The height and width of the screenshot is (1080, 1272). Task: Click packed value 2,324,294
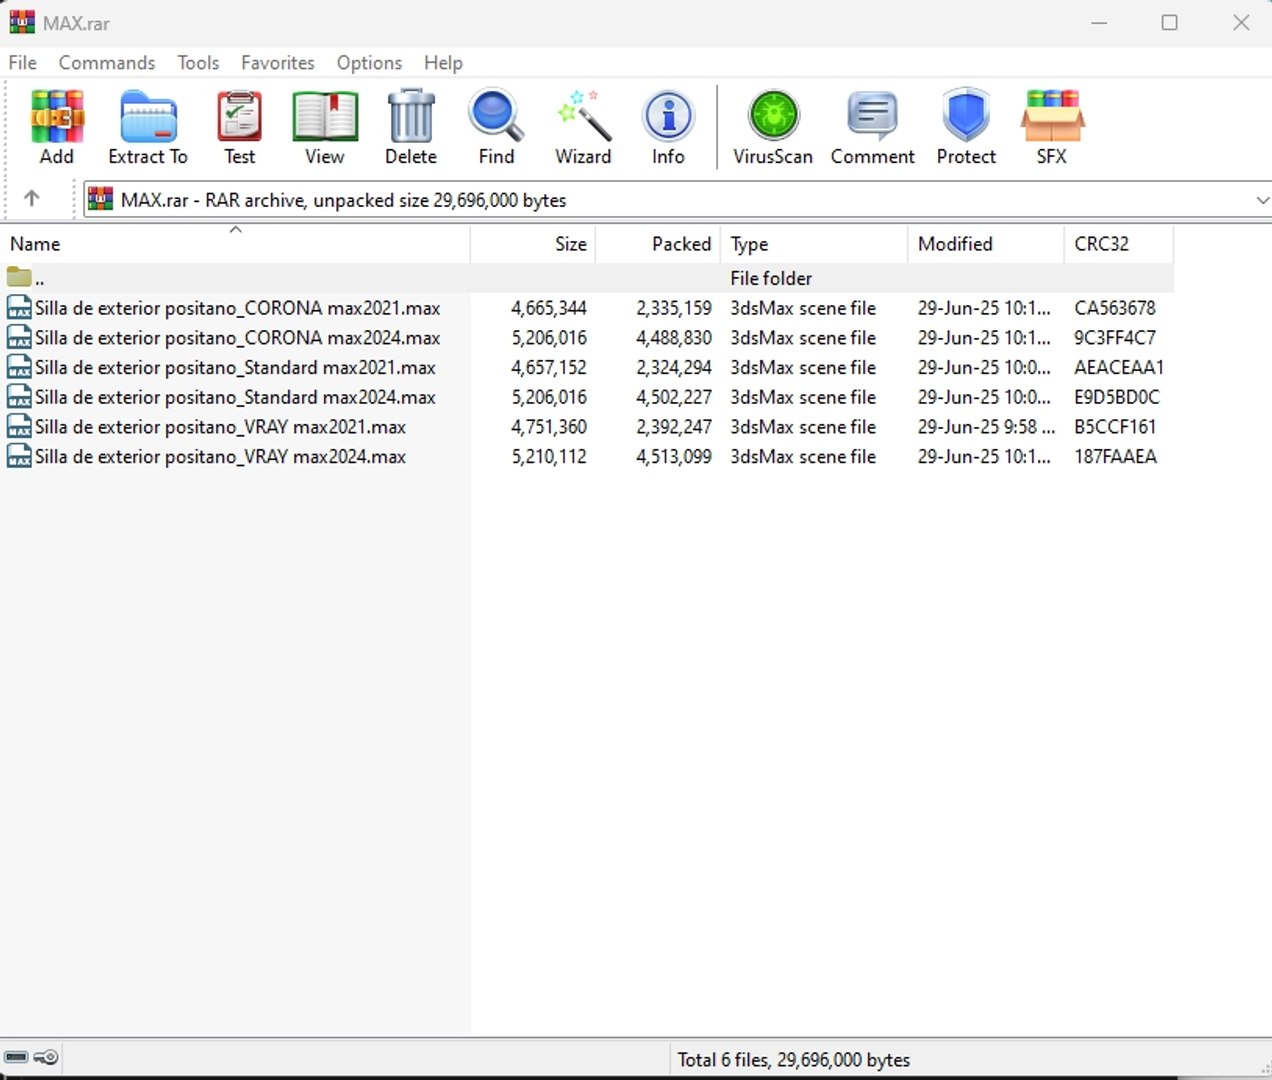674,367
